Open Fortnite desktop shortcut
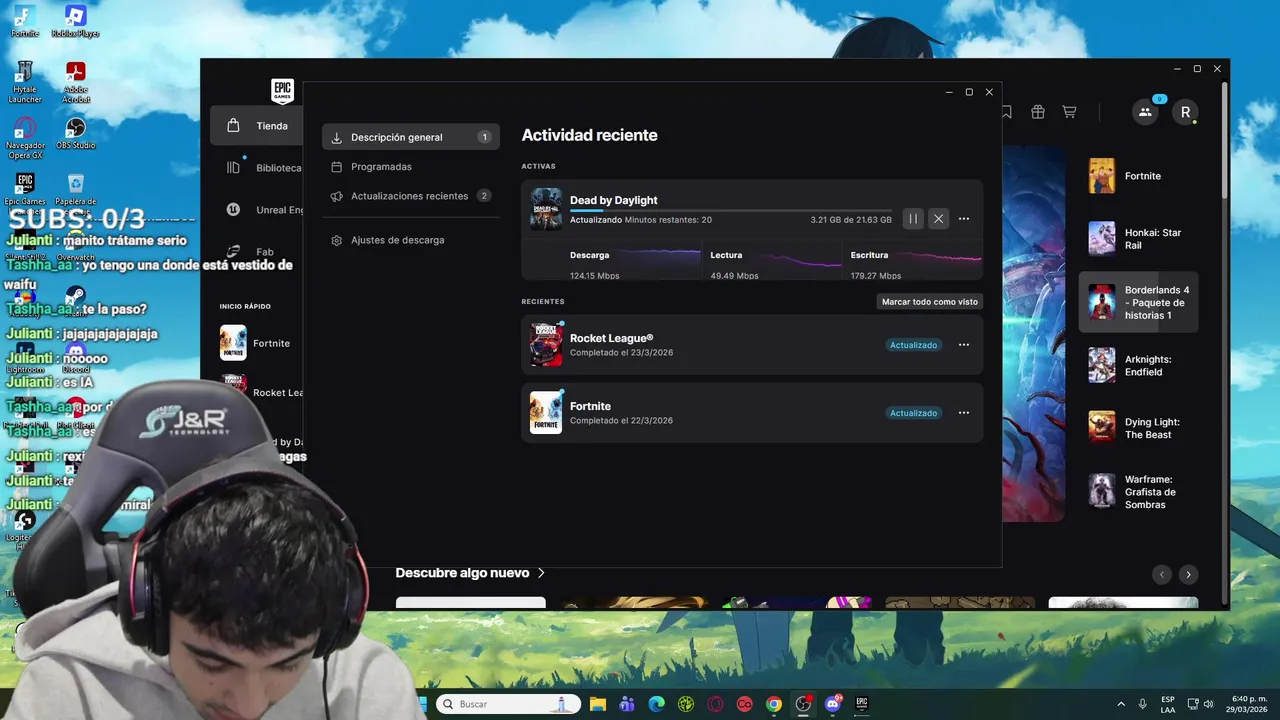 point(25,21)
